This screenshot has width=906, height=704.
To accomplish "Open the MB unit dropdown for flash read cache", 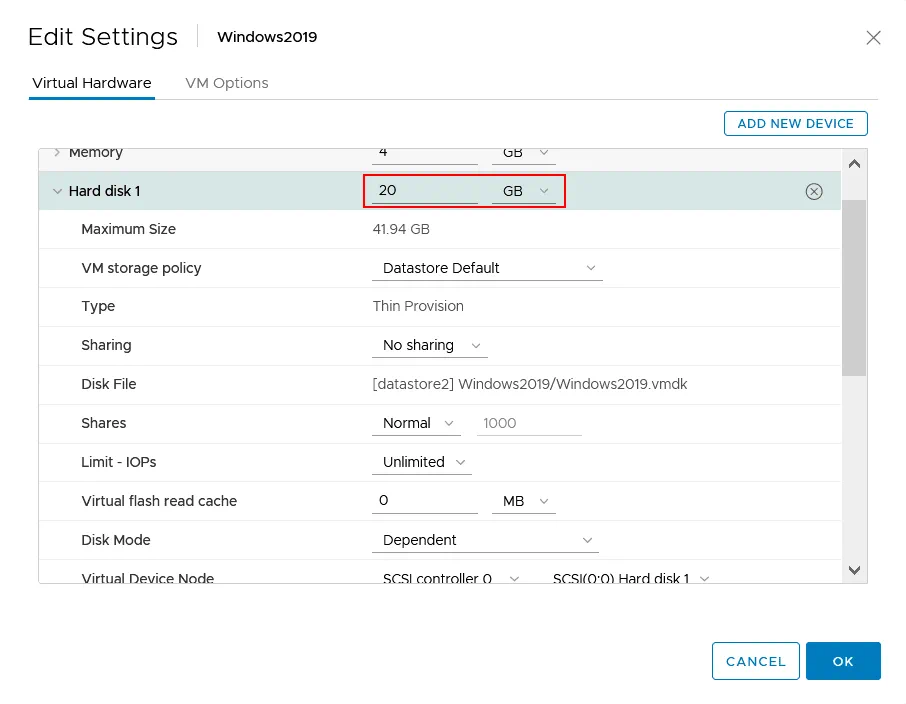I will [546, 501].
